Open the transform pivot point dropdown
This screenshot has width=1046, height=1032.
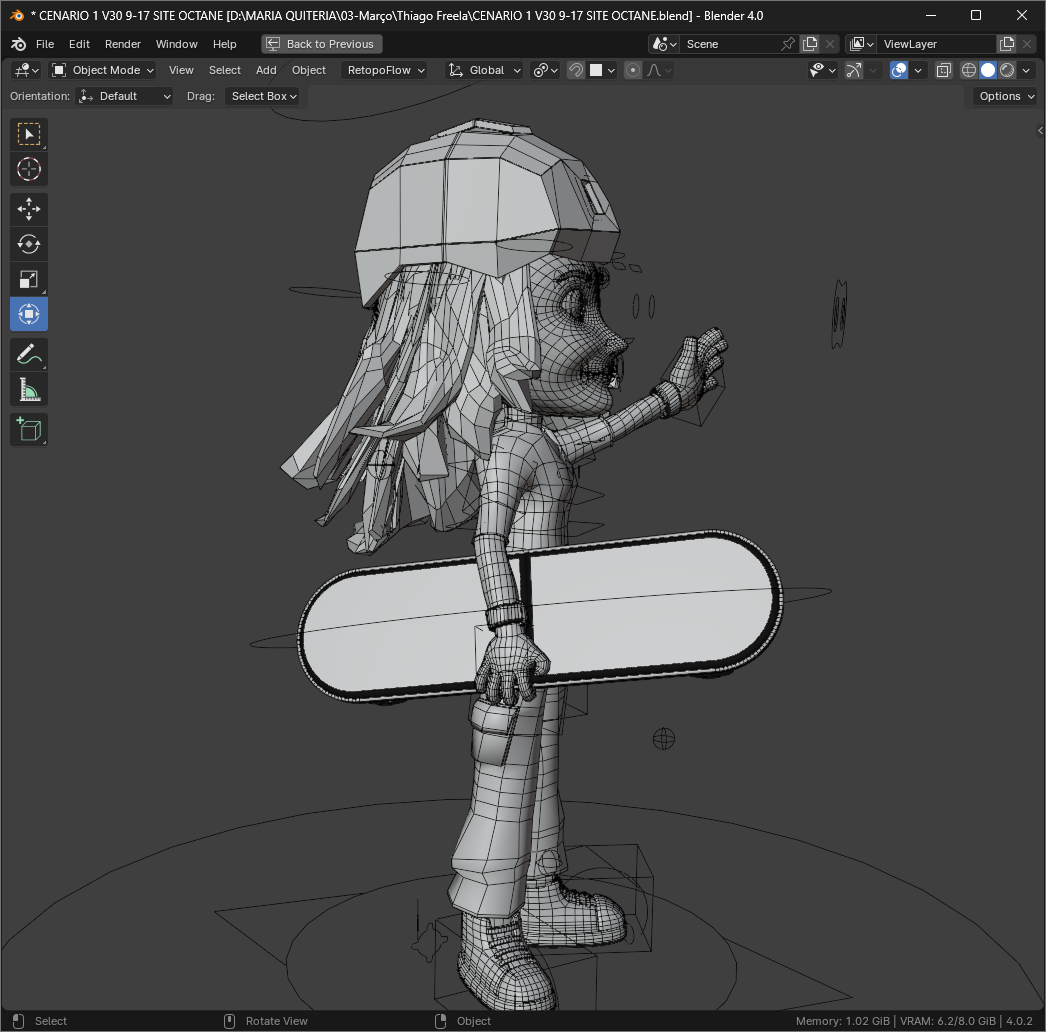click(546, 70)
